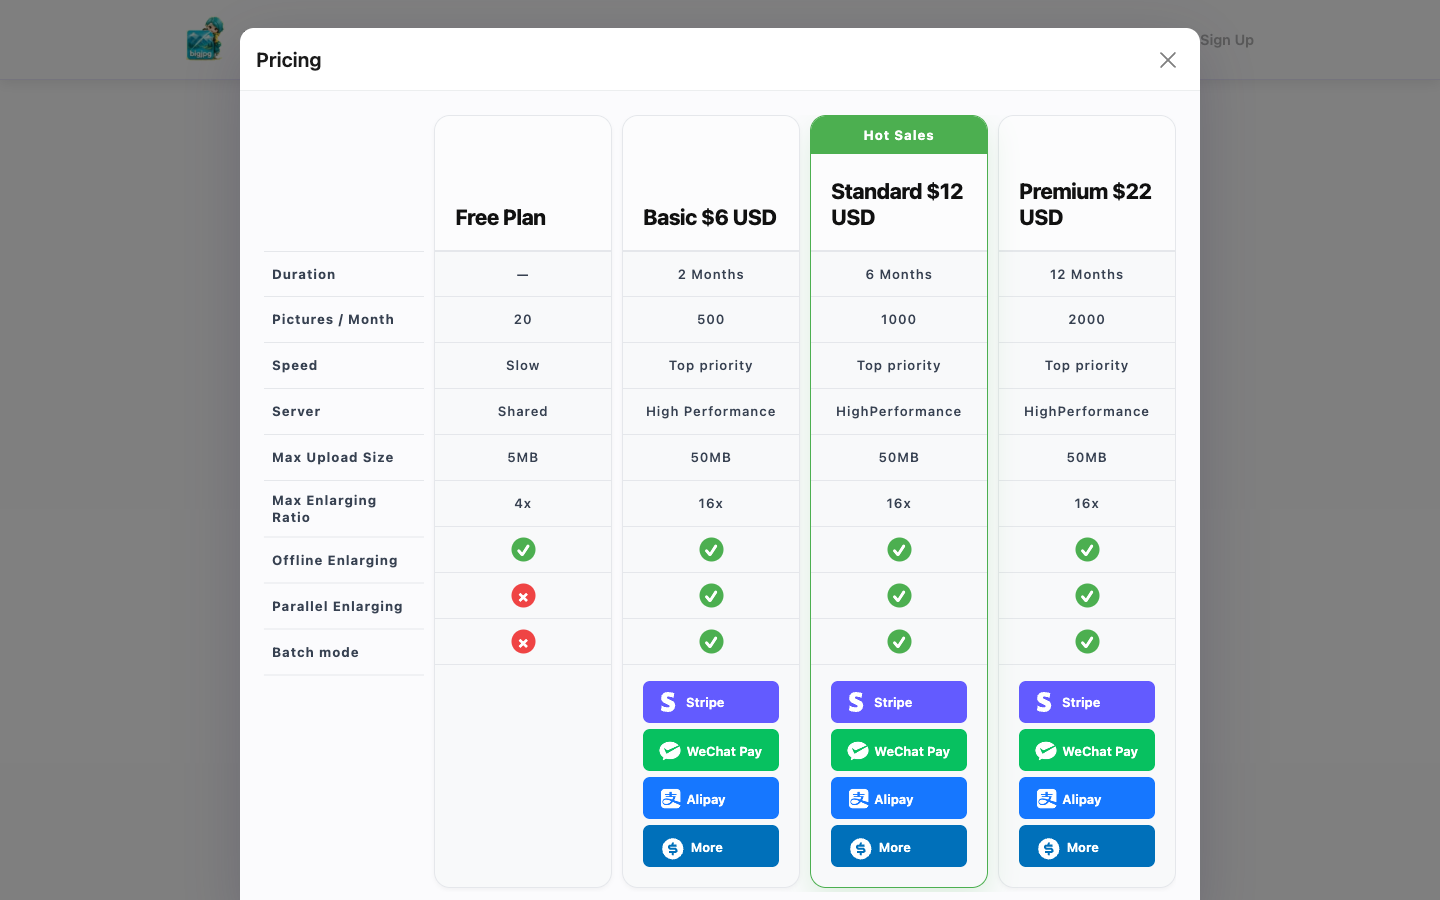The image size is (1440, 900).
Task: Pay for Standard plan with Stripe
Action: click(x=899, y=702)
